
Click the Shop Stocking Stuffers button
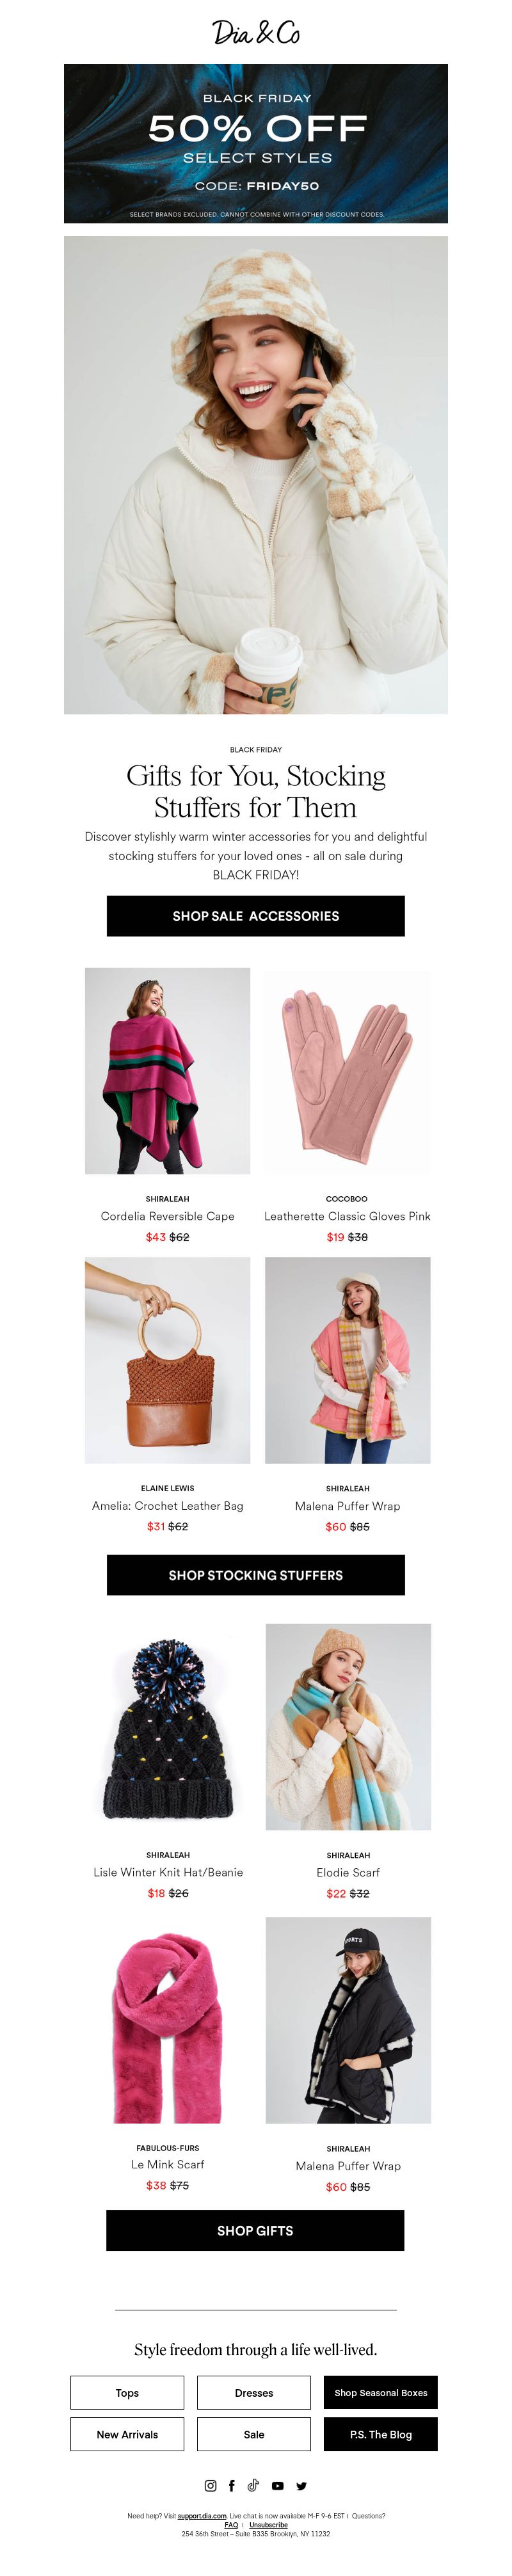[256, 1575]
